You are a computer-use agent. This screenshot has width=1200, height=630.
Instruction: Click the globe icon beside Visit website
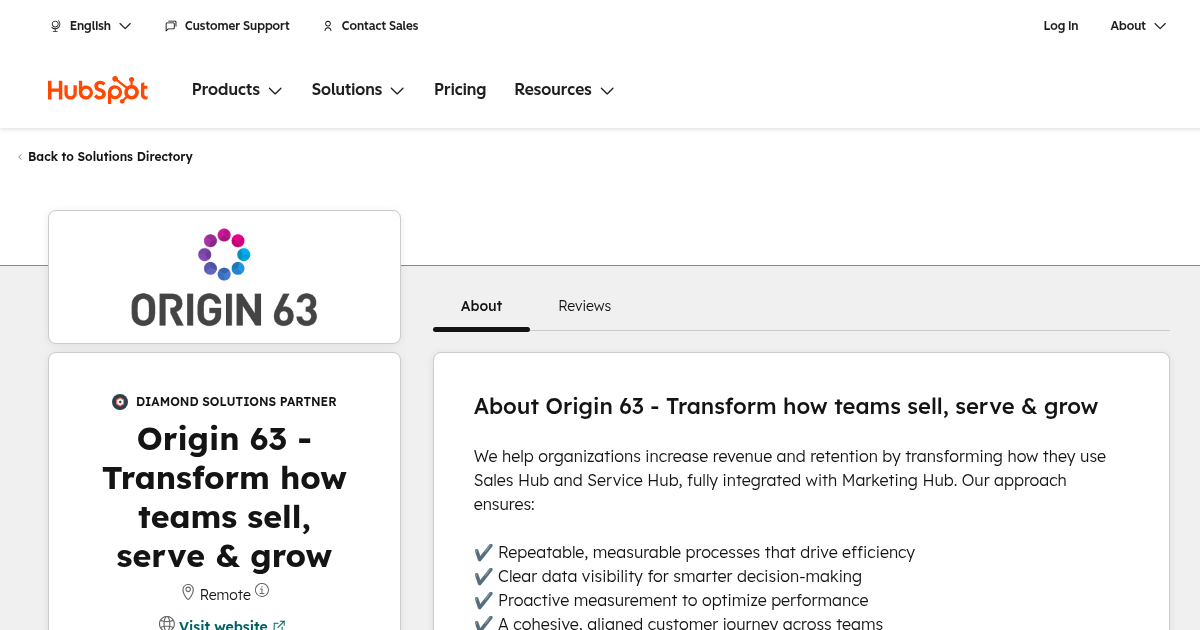pyautogui.click(x=167, y=624)
